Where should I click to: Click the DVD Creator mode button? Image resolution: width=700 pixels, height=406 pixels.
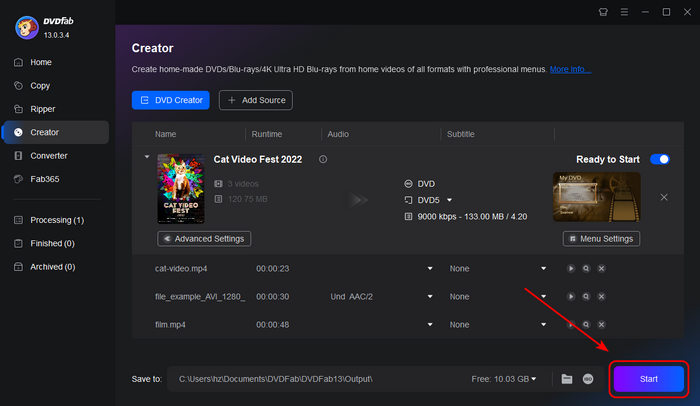tap(171, 100)
